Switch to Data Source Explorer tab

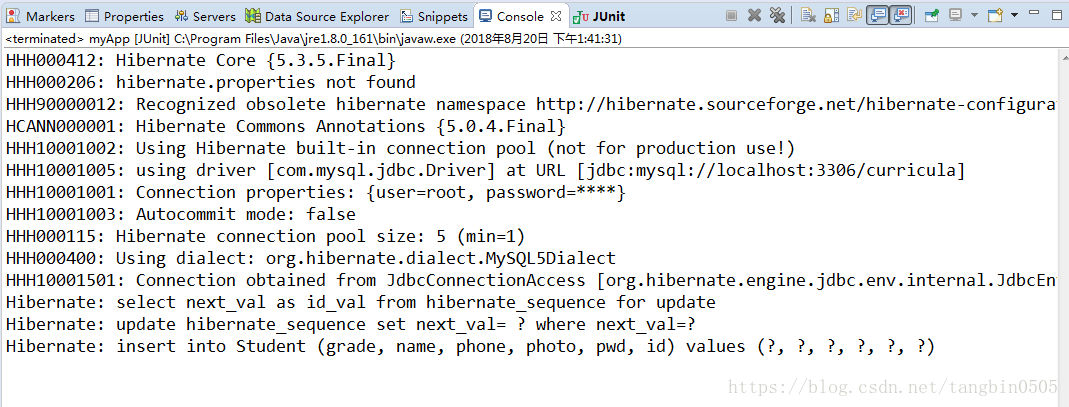(x=318, y=16)
